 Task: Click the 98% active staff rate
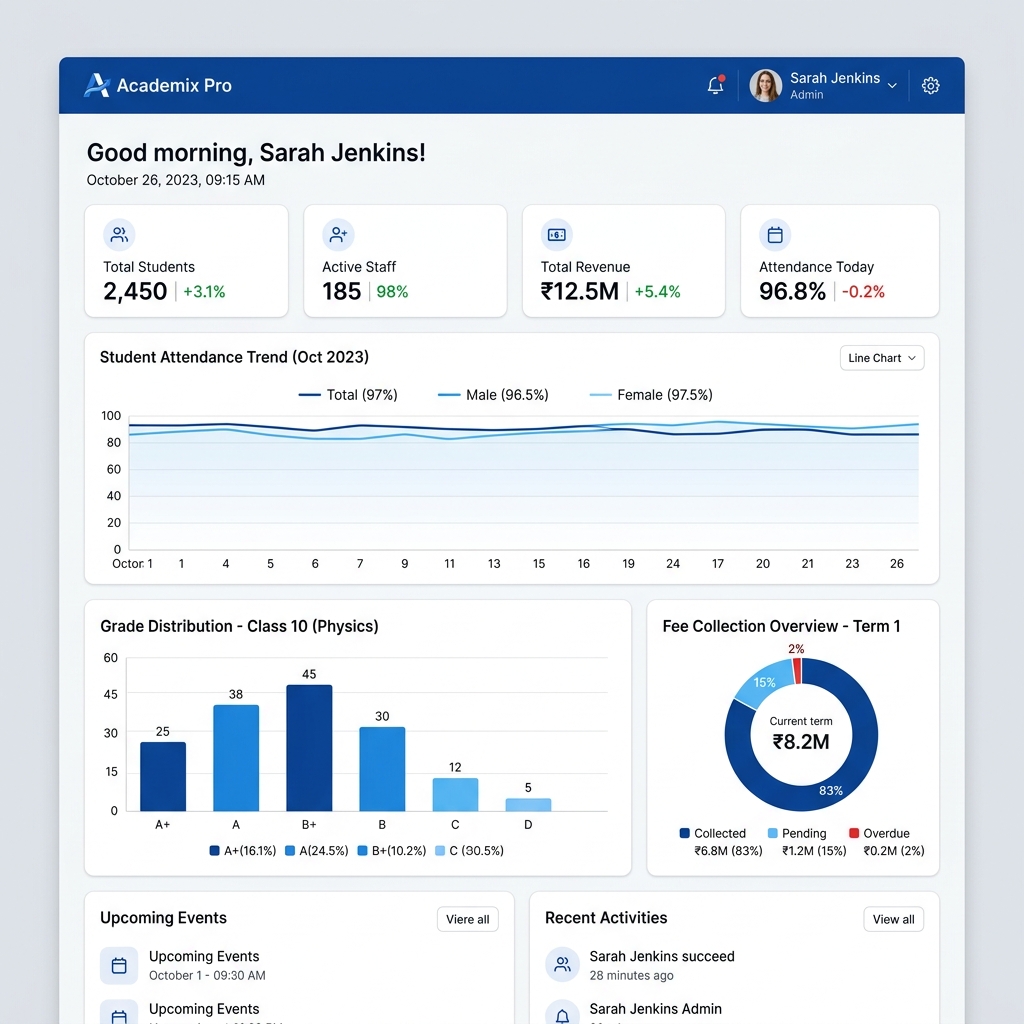pyautogui.click(x=392, y=292)
